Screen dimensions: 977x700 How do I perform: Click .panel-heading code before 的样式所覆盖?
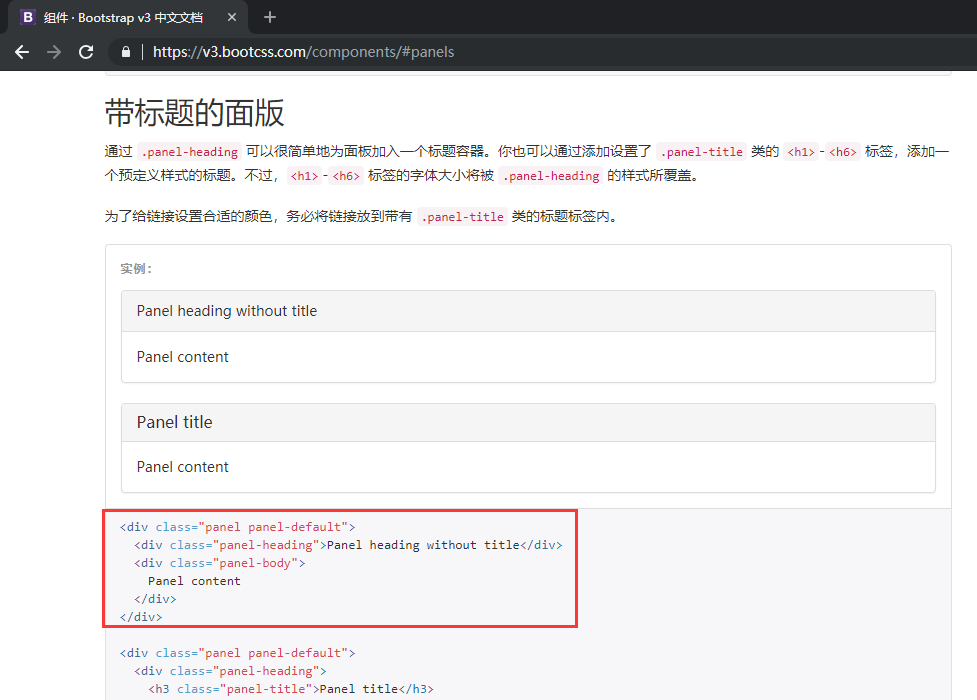tap(551, 176)
